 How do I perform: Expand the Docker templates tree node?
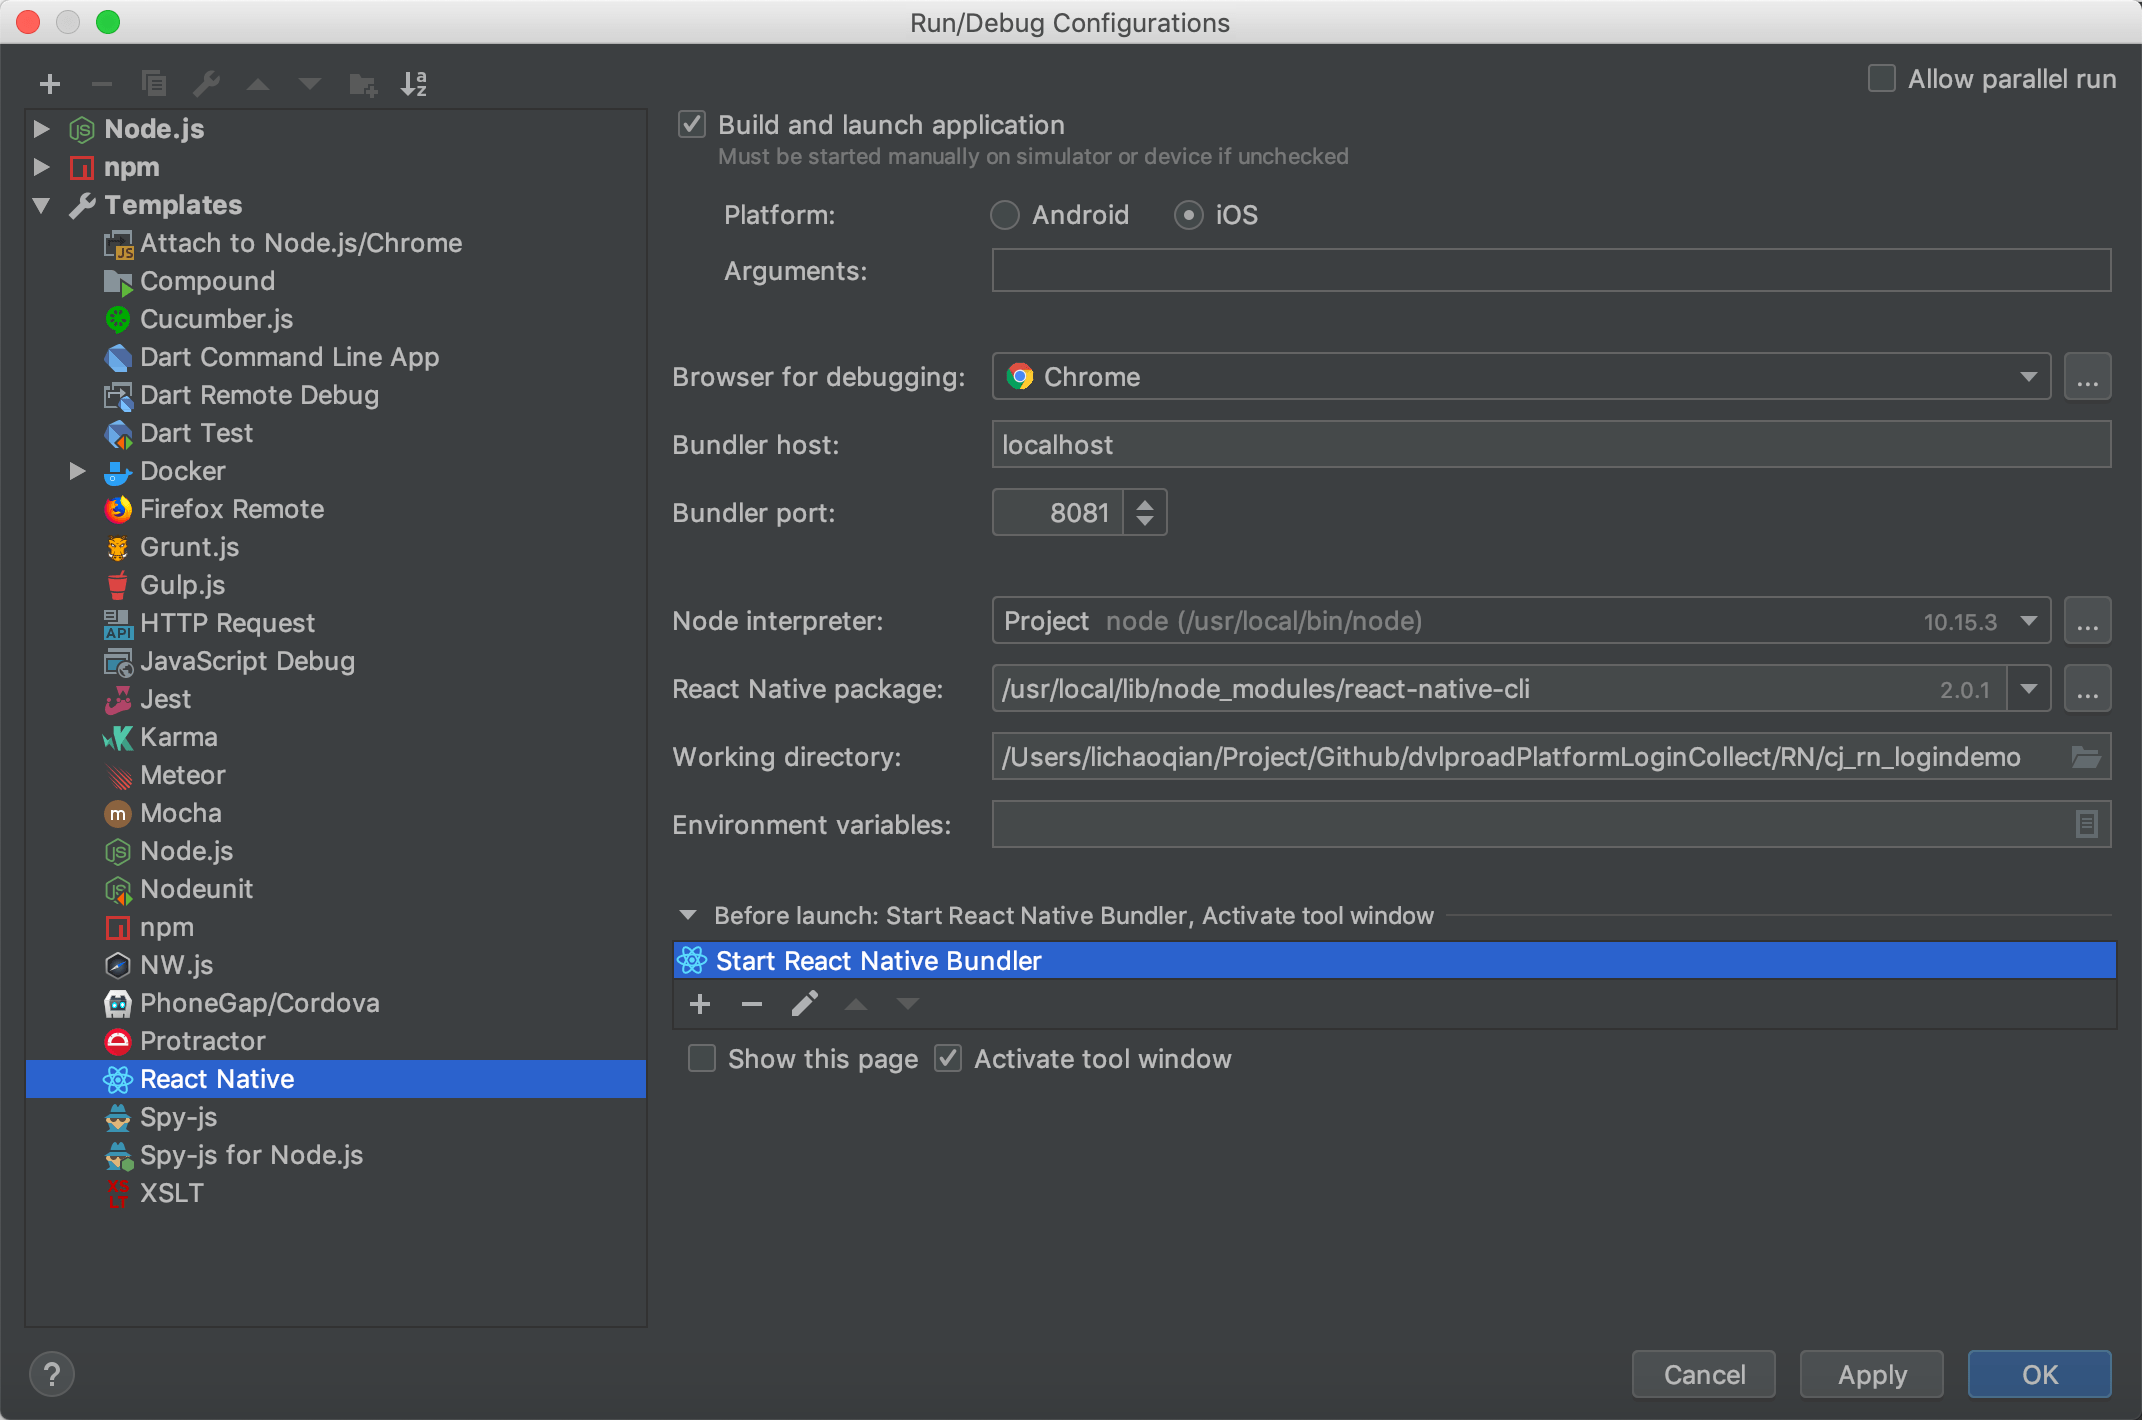[77, 471]
